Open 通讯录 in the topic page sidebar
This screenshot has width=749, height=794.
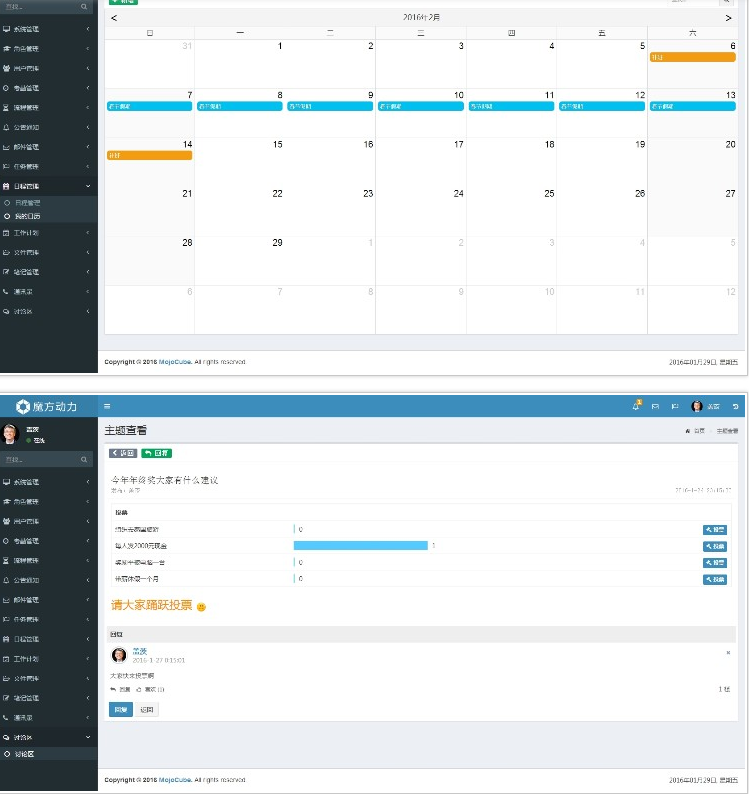coord(50,718)
